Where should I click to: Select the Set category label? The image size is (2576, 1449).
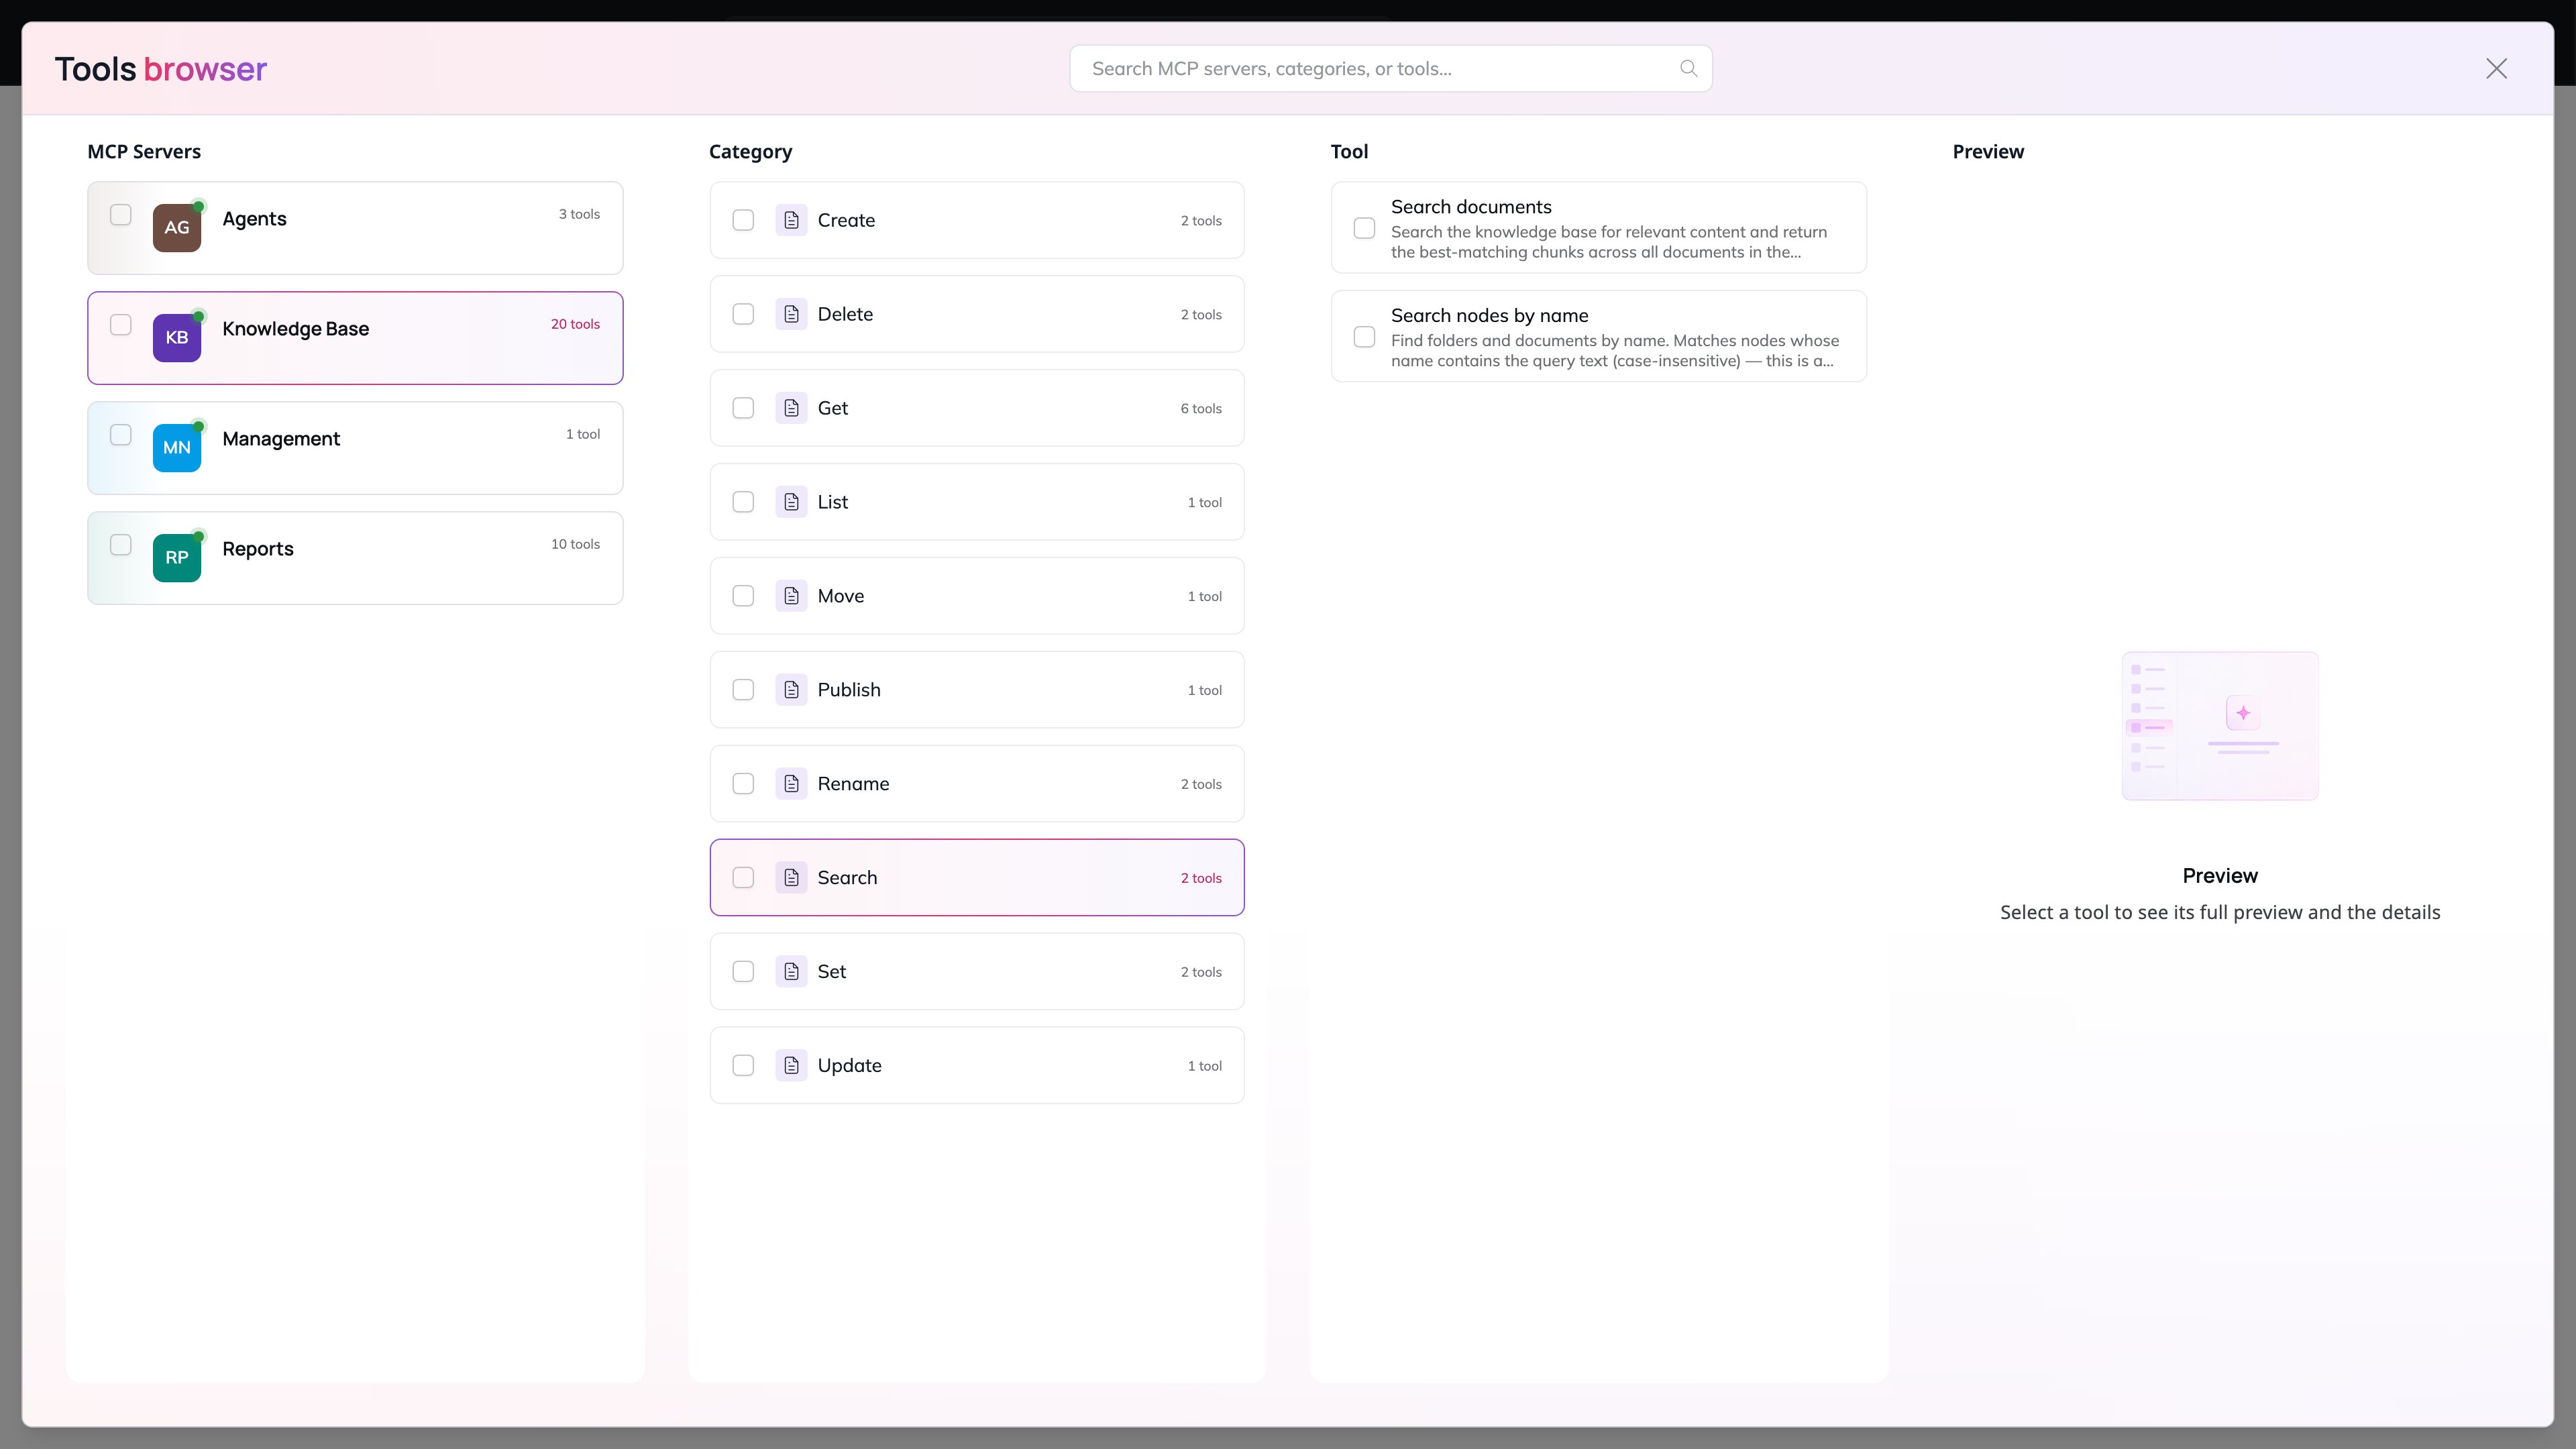tap(831, 972)
